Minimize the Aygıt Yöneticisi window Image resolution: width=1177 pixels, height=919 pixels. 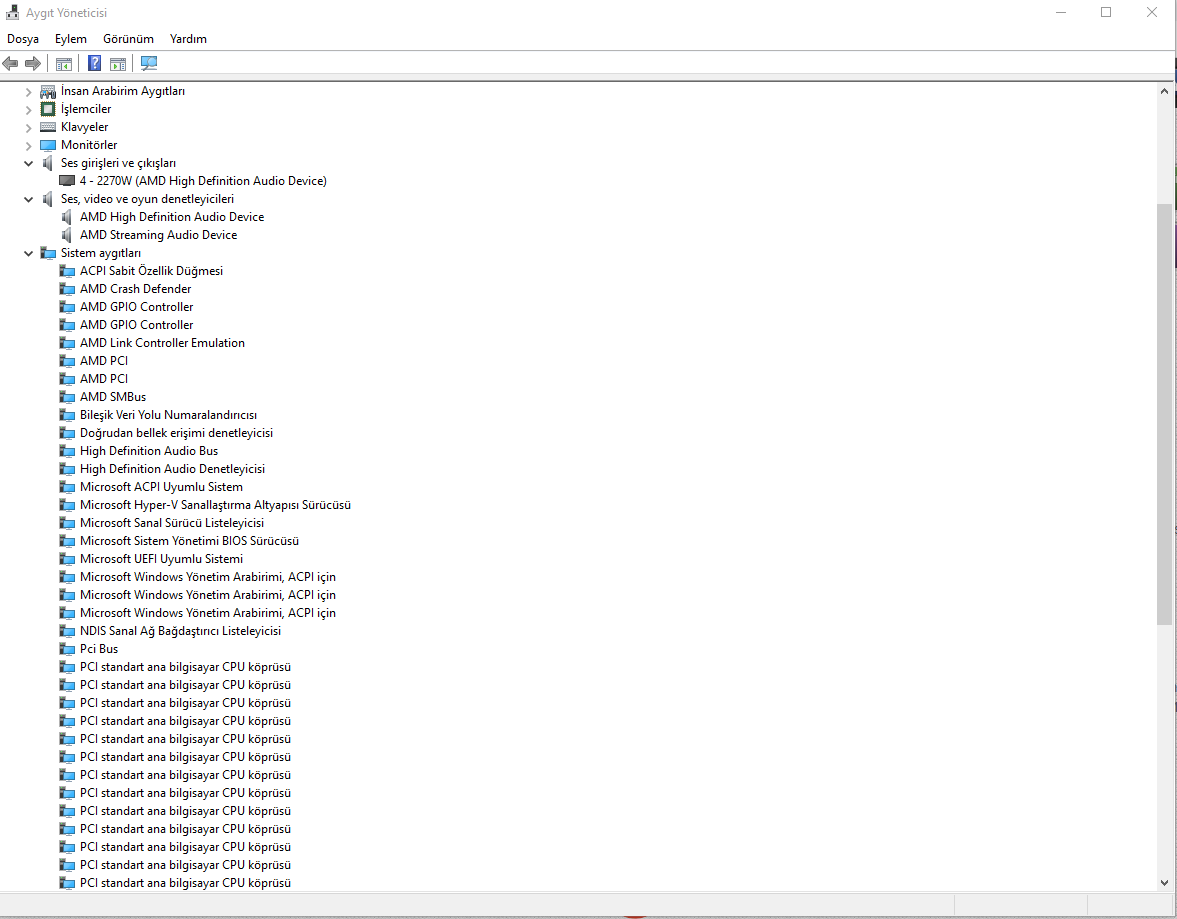click(x=1061, y=12)
